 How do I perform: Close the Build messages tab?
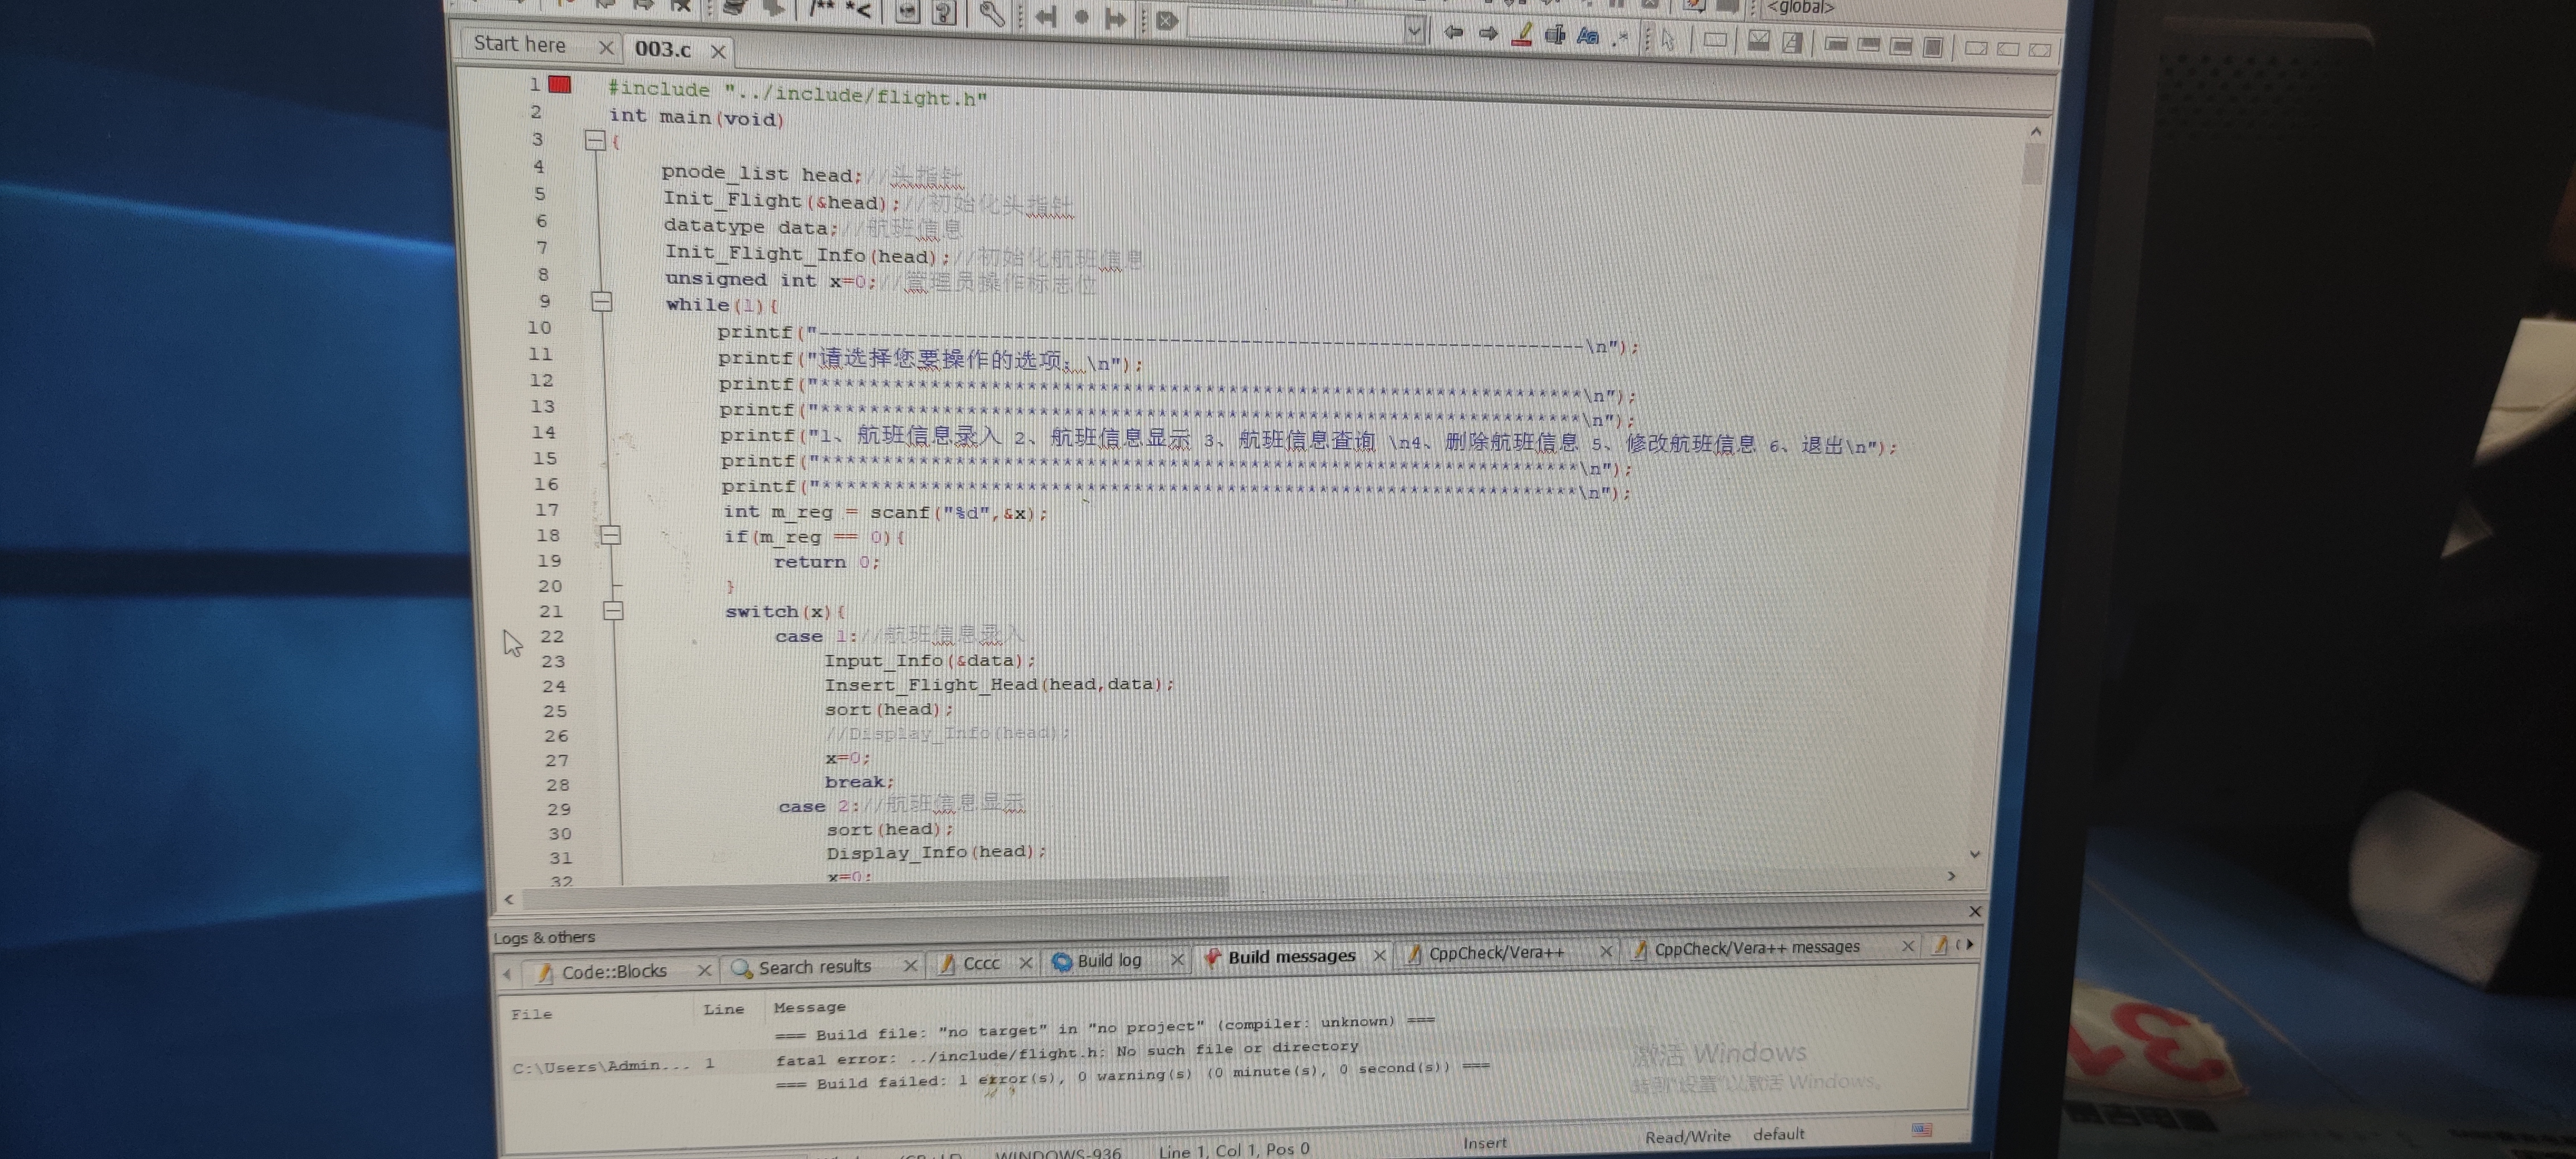point(1379,955)
